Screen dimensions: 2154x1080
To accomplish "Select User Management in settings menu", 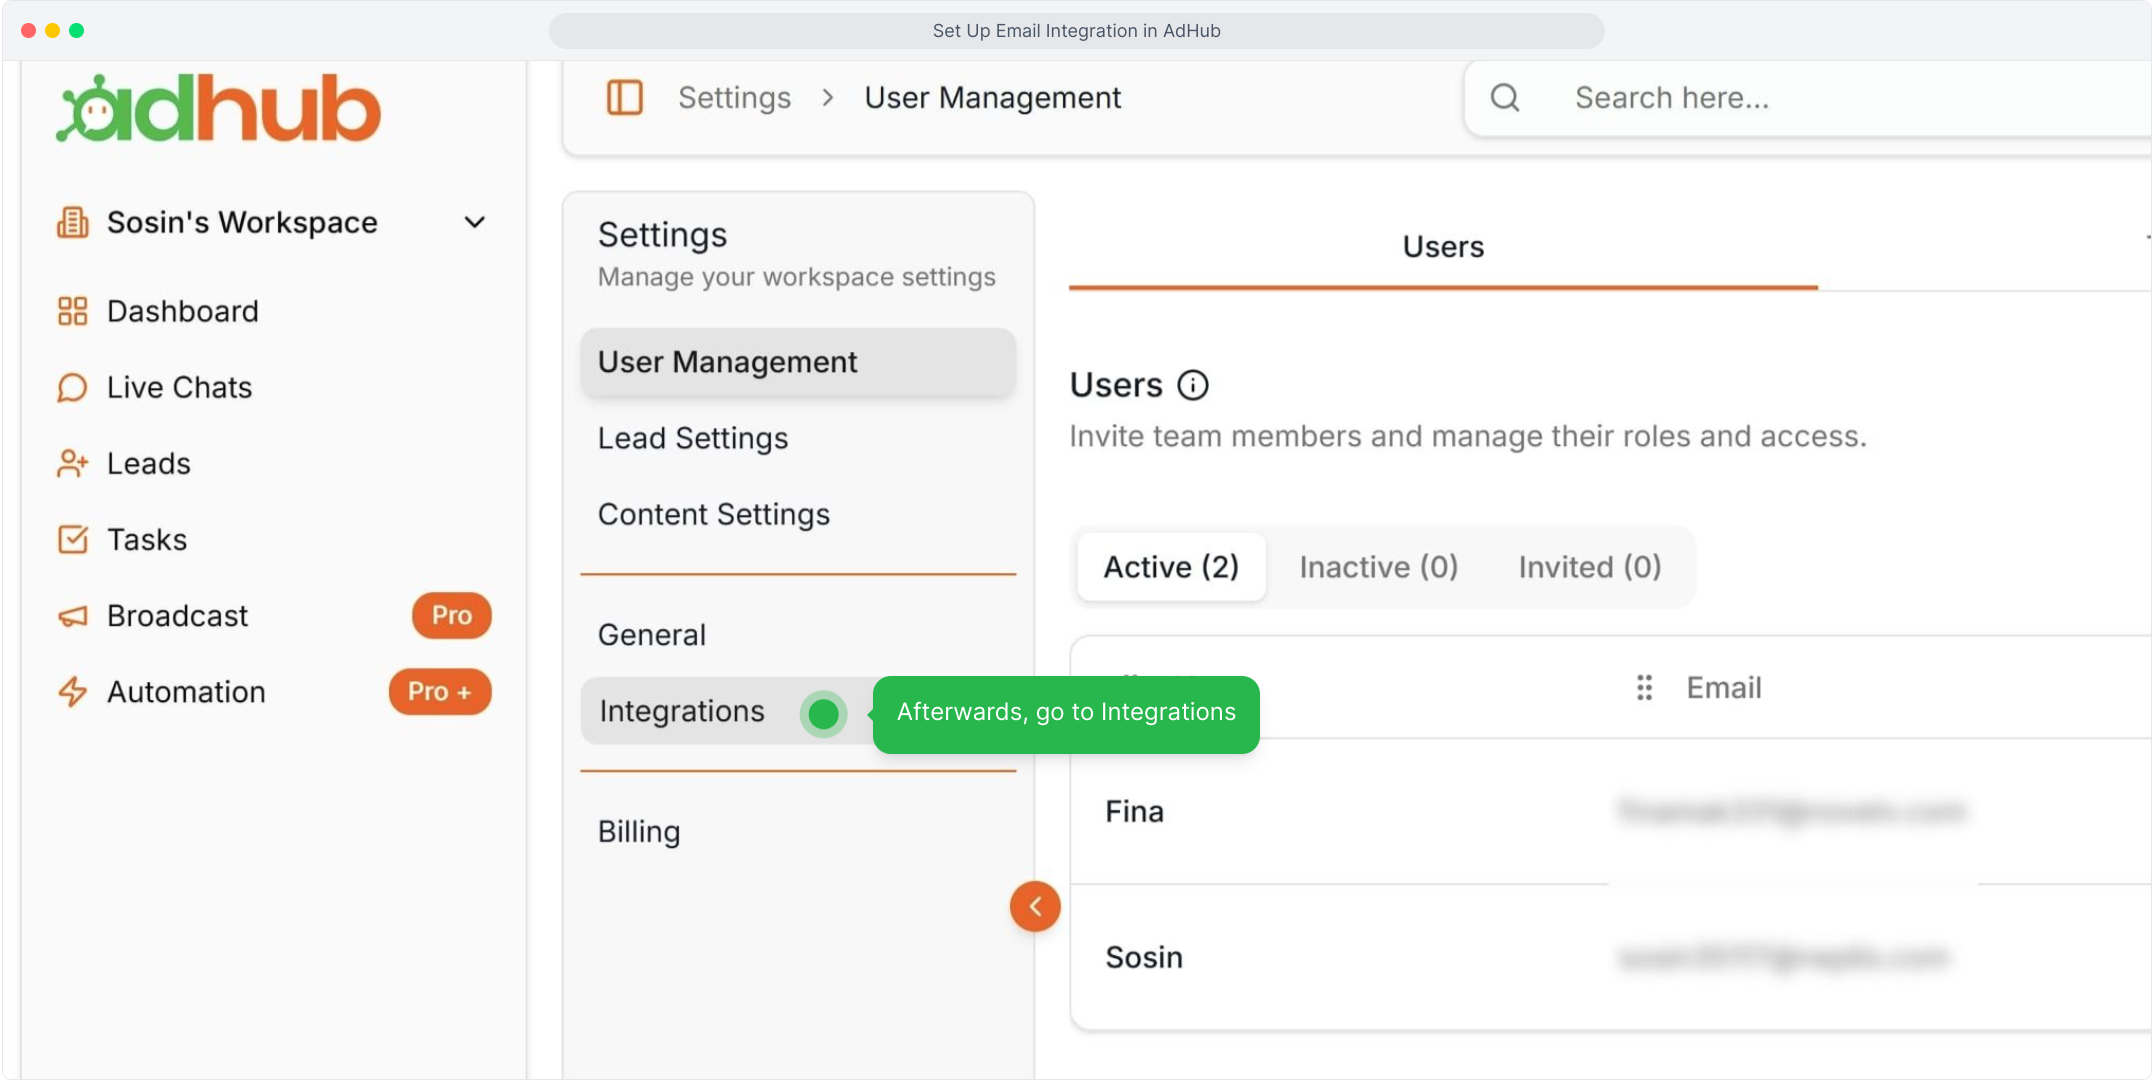I will (798, 362).
